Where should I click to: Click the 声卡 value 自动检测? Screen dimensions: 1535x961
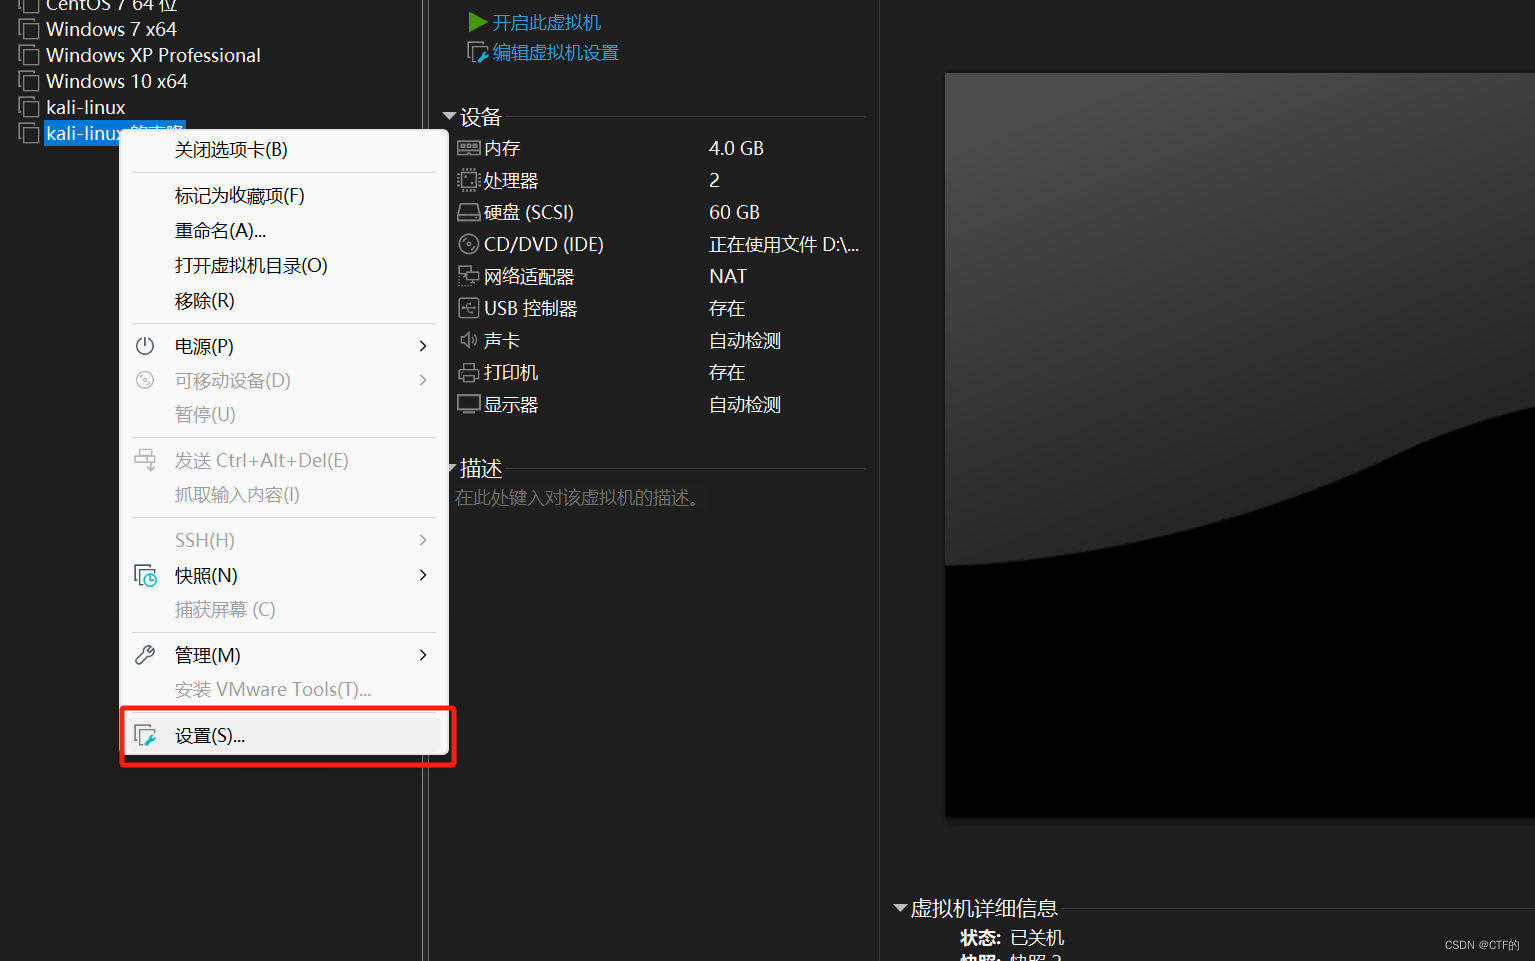pyautogui.click(x=745, y=340)
